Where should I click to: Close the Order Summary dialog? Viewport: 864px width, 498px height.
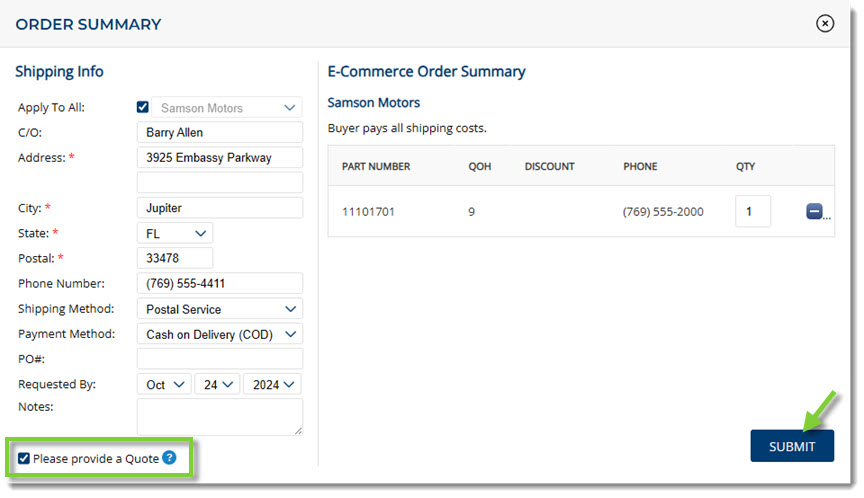pyautogui.click(x=825, y=23)
